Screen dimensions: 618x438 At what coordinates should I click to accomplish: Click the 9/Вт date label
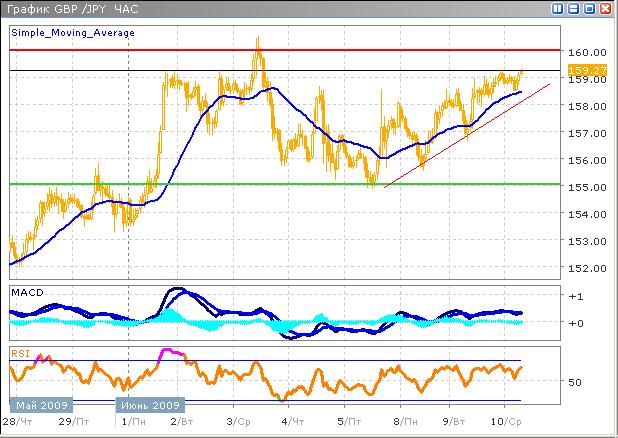(454, 421)
